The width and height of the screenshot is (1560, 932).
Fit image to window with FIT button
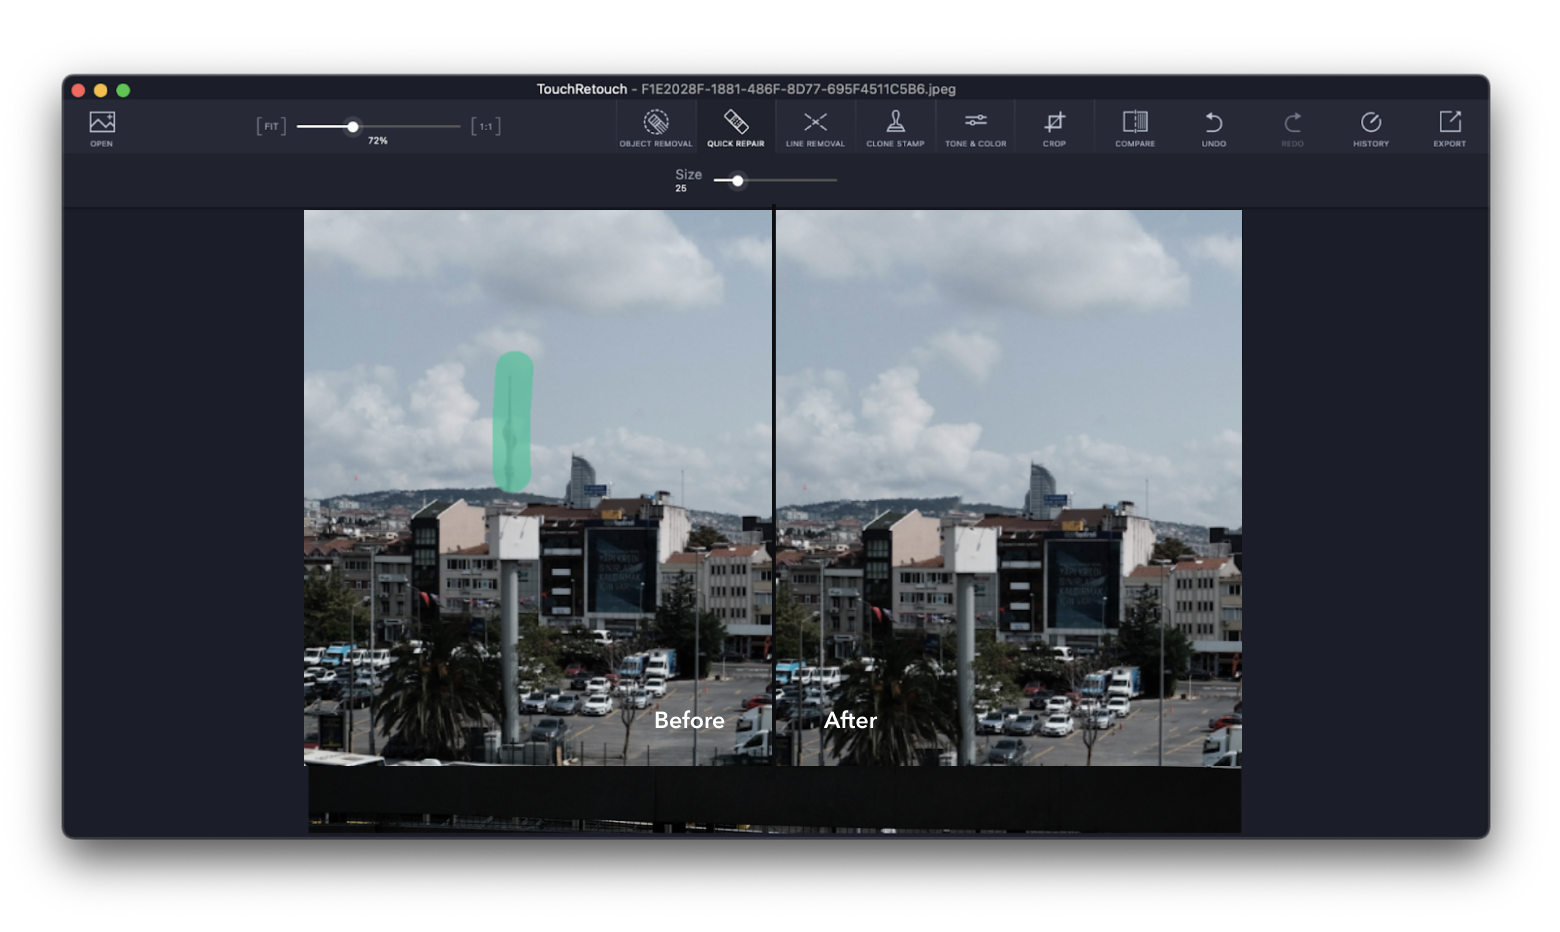[271, 126]
